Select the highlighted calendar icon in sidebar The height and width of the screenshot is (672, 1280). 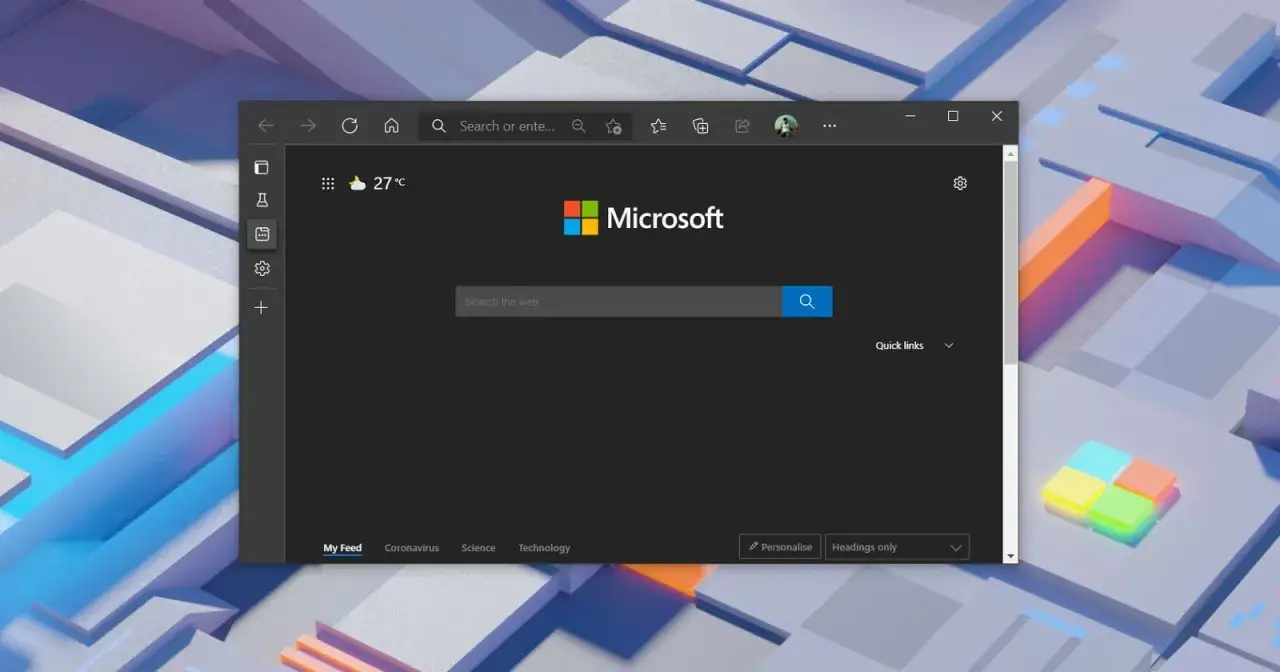coord(262,234)
